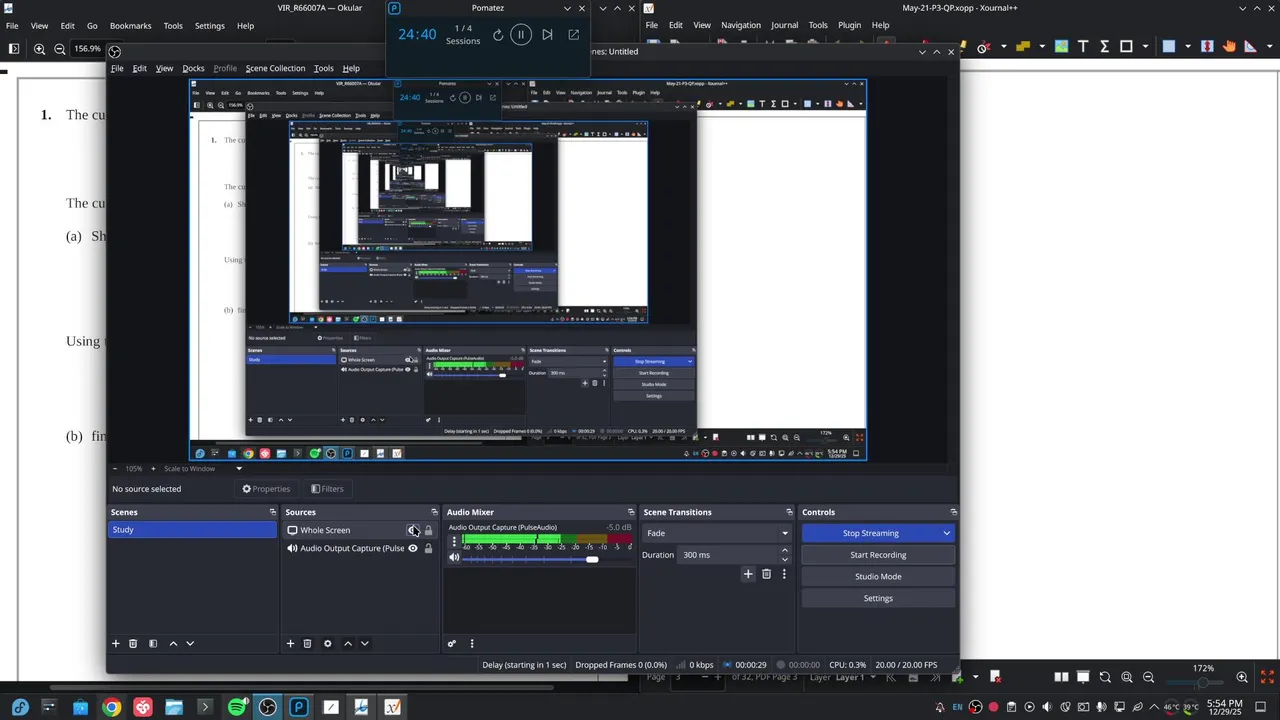Open Xournal++ rectangle shape dropdown arrow
The height and width of the screenshot is (720, 1280).
tap(1143, 46)
